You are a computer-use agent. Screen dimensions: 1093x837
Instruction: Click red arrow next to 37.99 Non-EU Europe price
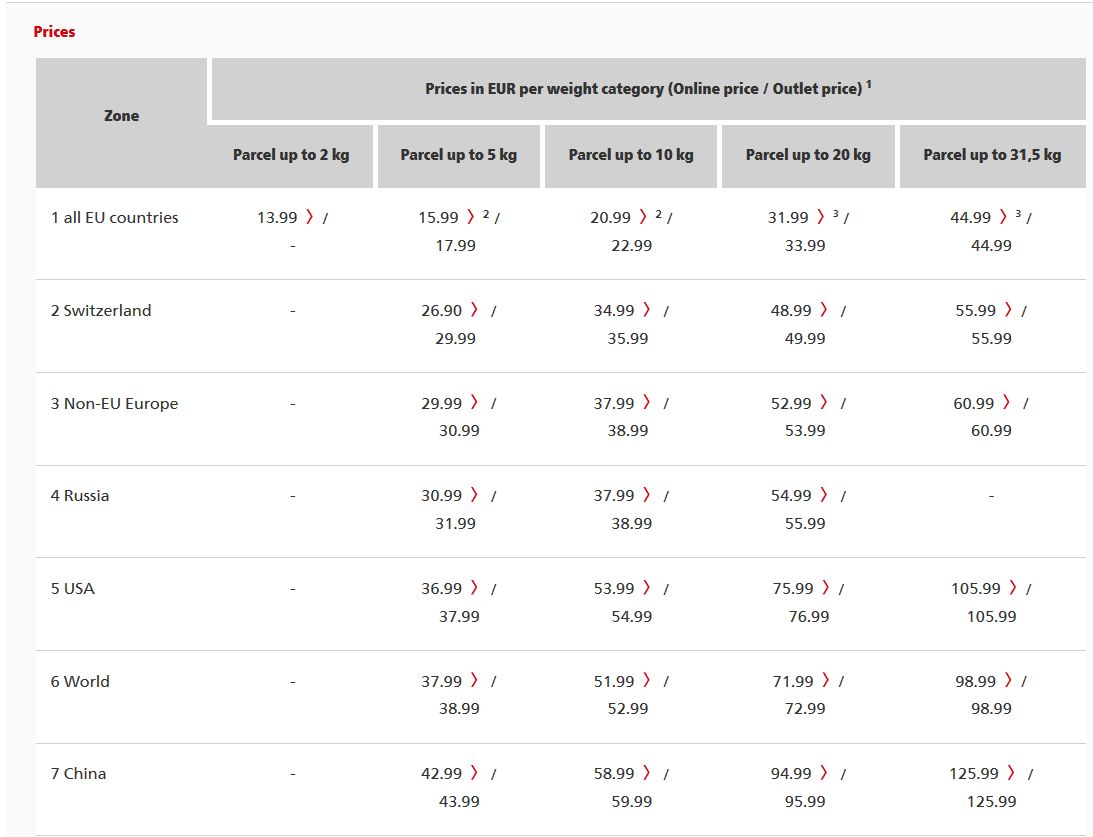pos(647,402)
